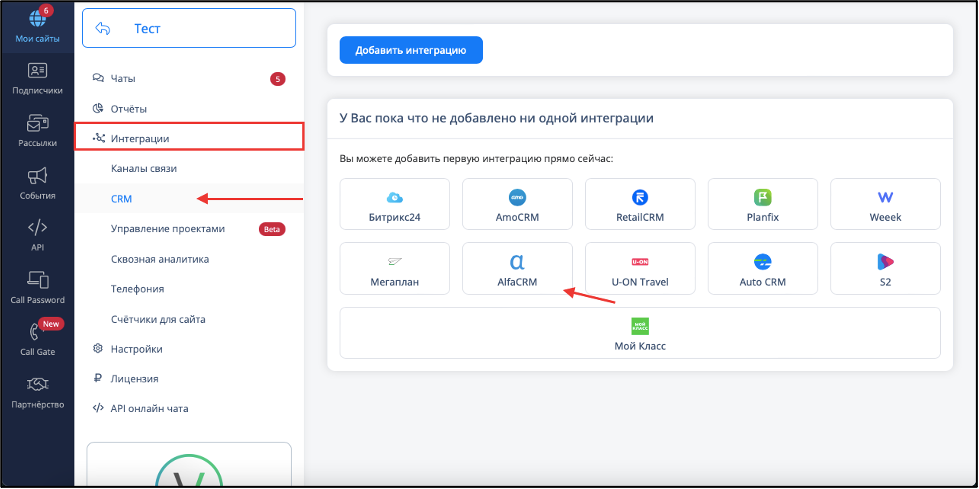Click the chat bubbles icon beside Чаты
The image size is (979, 489).
(97, 79)
